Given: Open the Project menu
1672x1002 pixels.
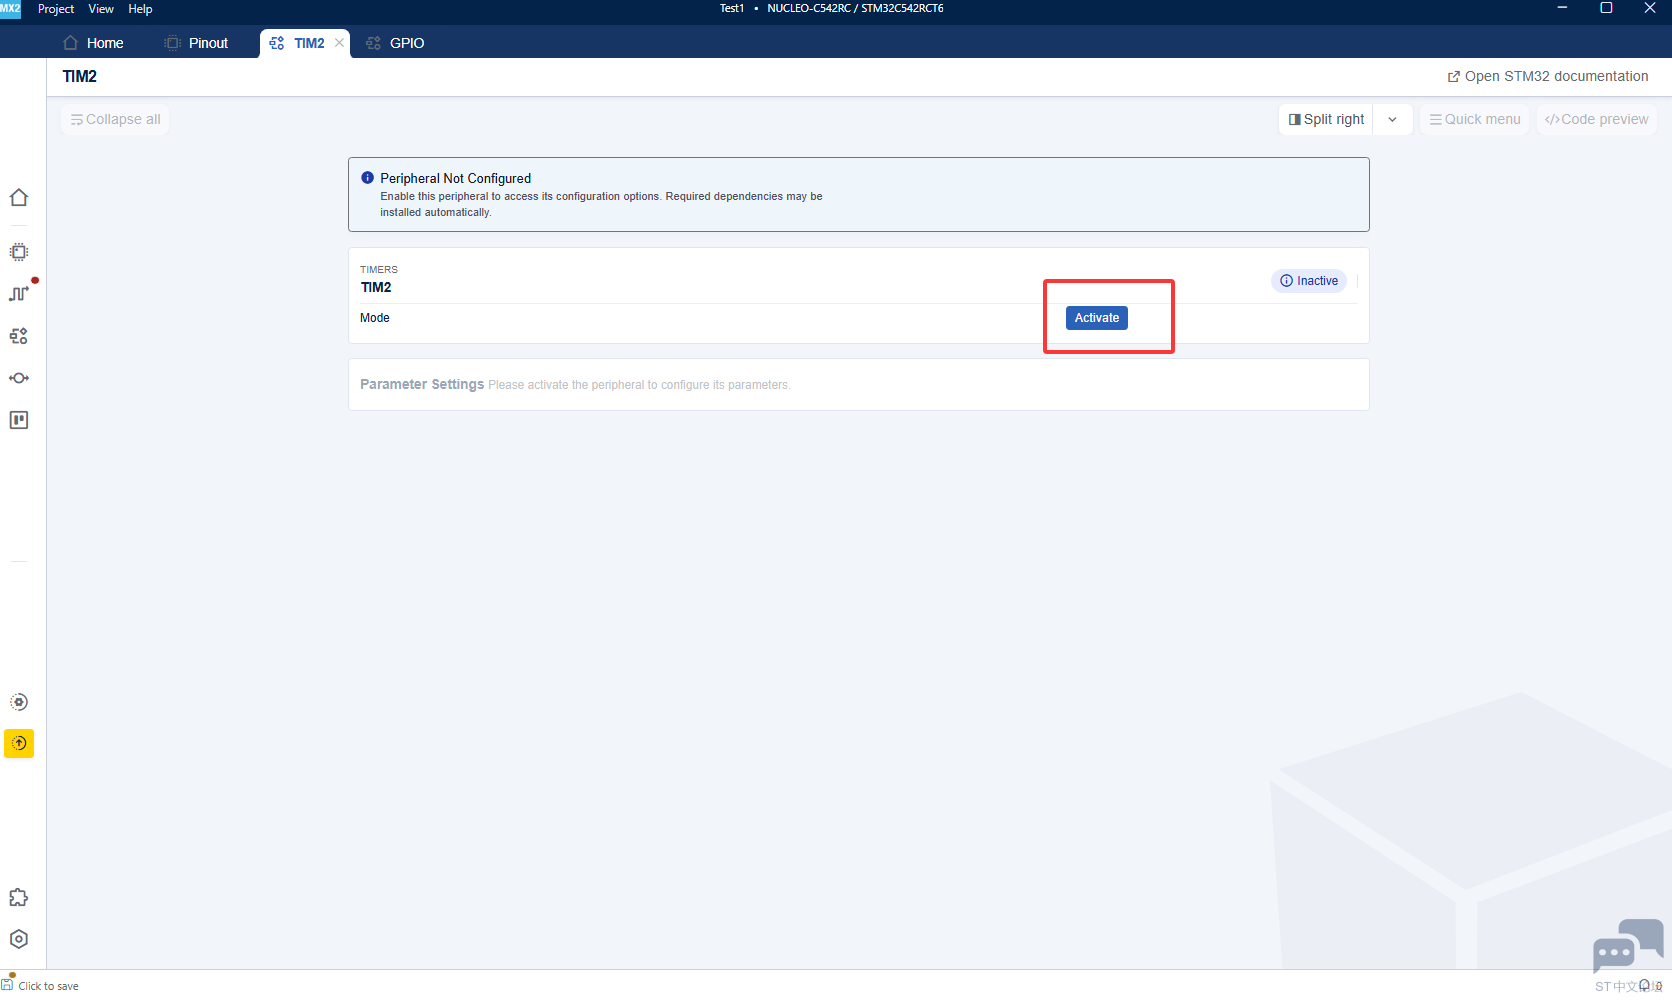Looking at the screenshot, I should [x=56, y=9].
